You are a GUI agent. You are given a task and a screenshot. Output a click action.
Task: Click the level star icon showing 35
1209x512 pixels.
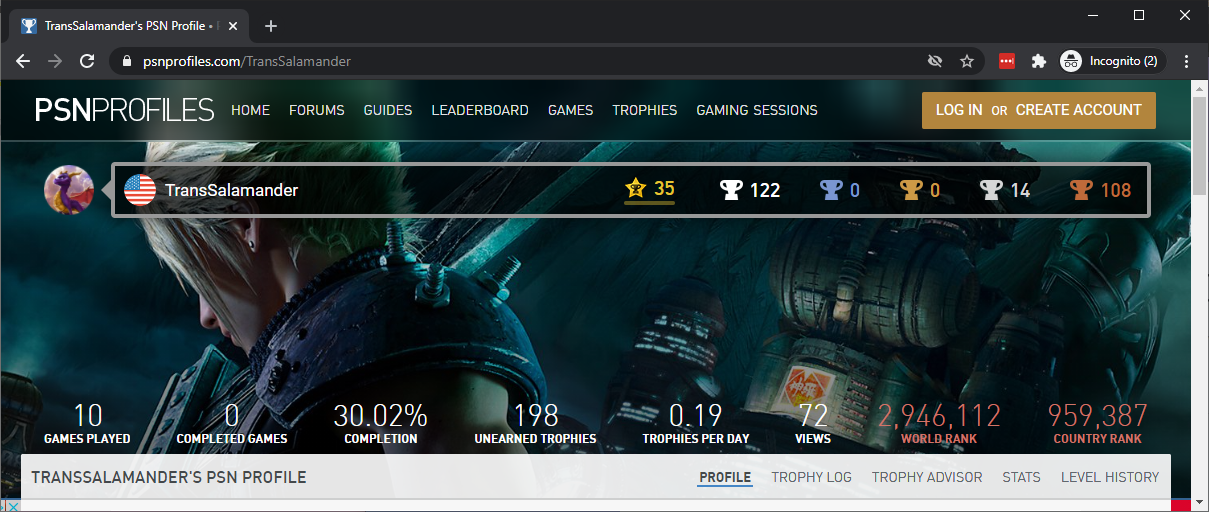(x=636, y=188)
